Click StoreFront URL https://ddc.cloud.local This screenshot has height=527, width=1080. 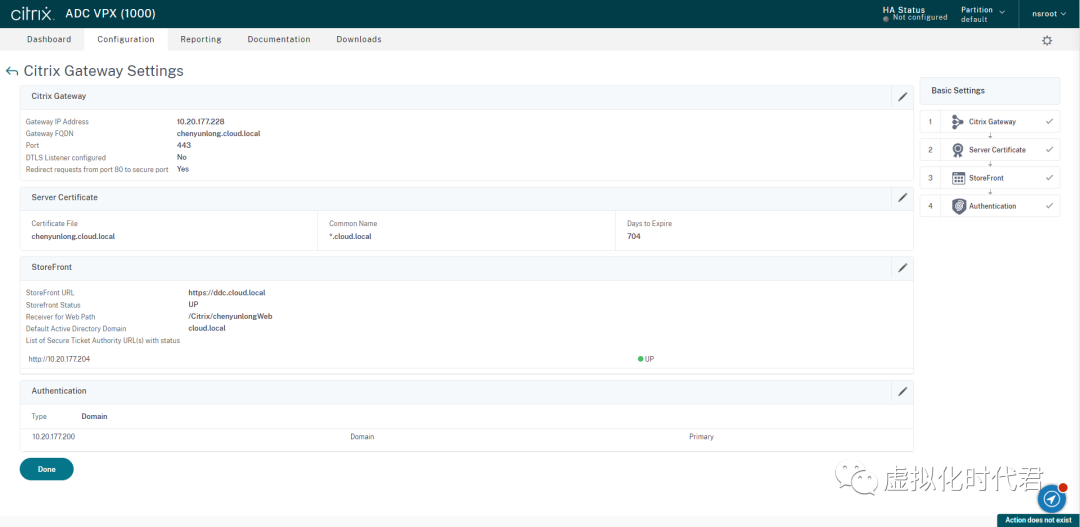tap(227, 293)
